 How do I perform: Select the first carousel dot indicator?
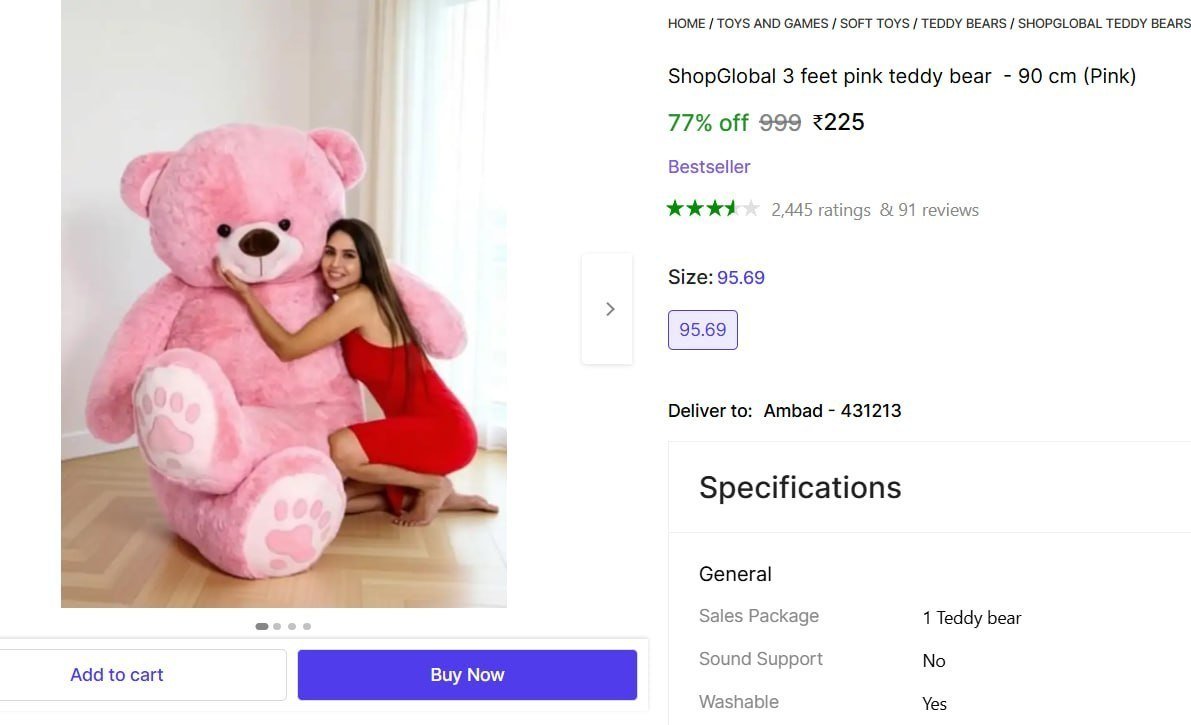262,626
